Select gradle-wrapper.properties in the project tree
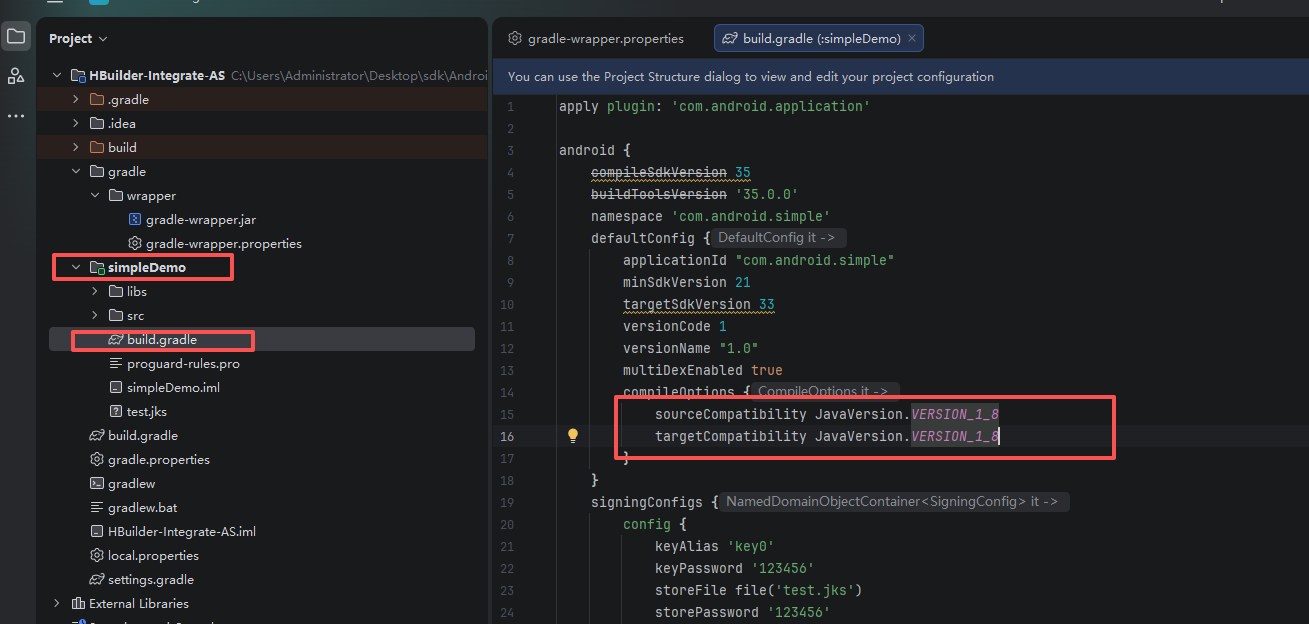Image resolution: width=1309 pixels, height=624 pixels. [223, 243]
